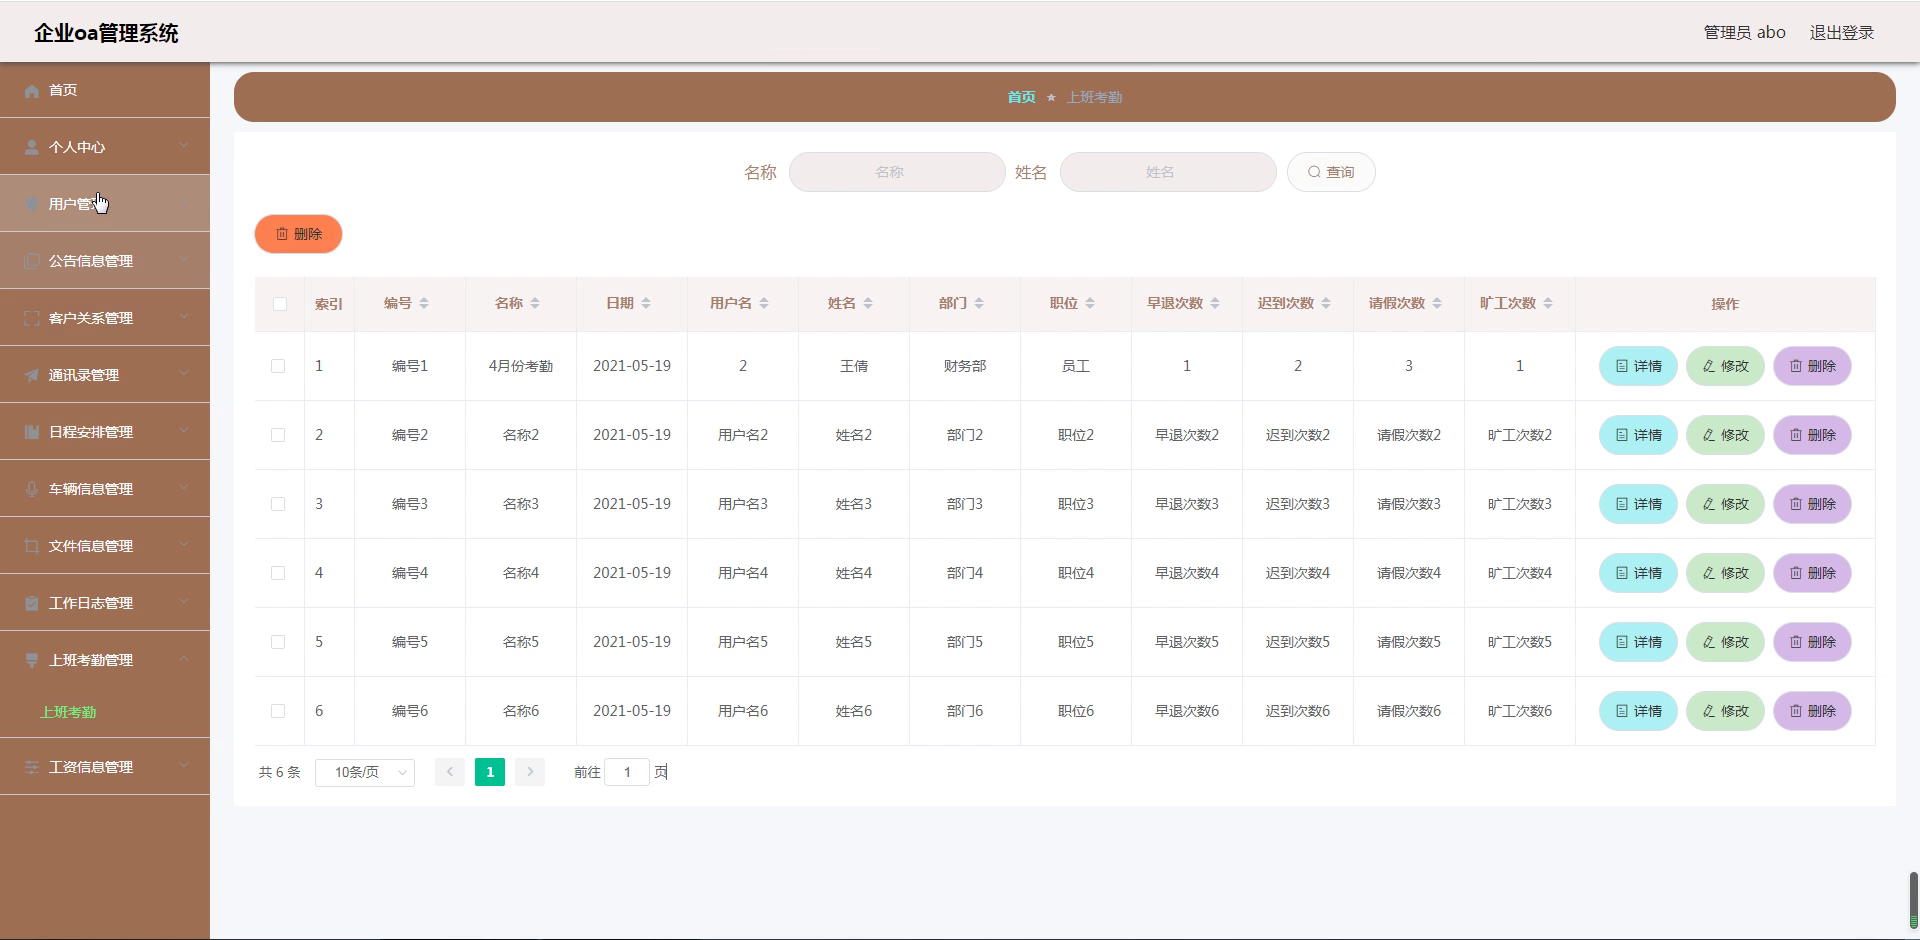The image size is (1920, 940).
Task: Sort the 旷工次数 column via its arrows
Action: click(x=1548, y=303)
